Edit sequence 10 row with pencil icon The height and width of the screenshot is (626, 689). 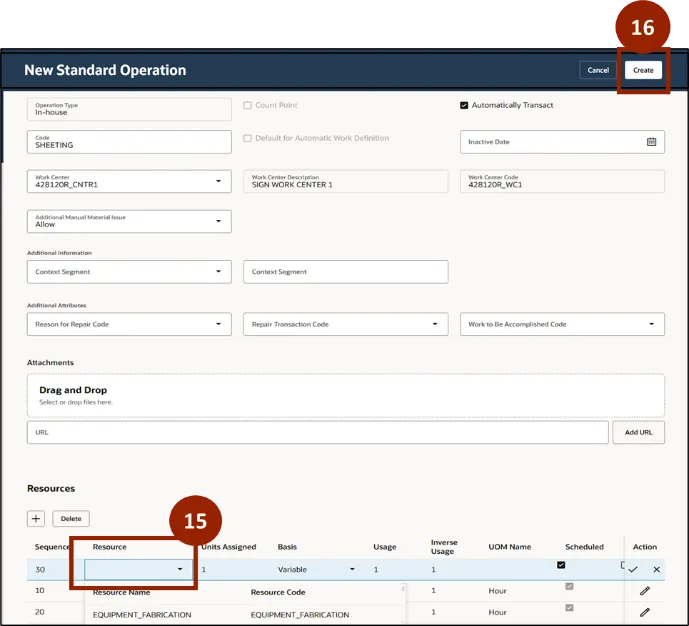(x=645, y=591)
